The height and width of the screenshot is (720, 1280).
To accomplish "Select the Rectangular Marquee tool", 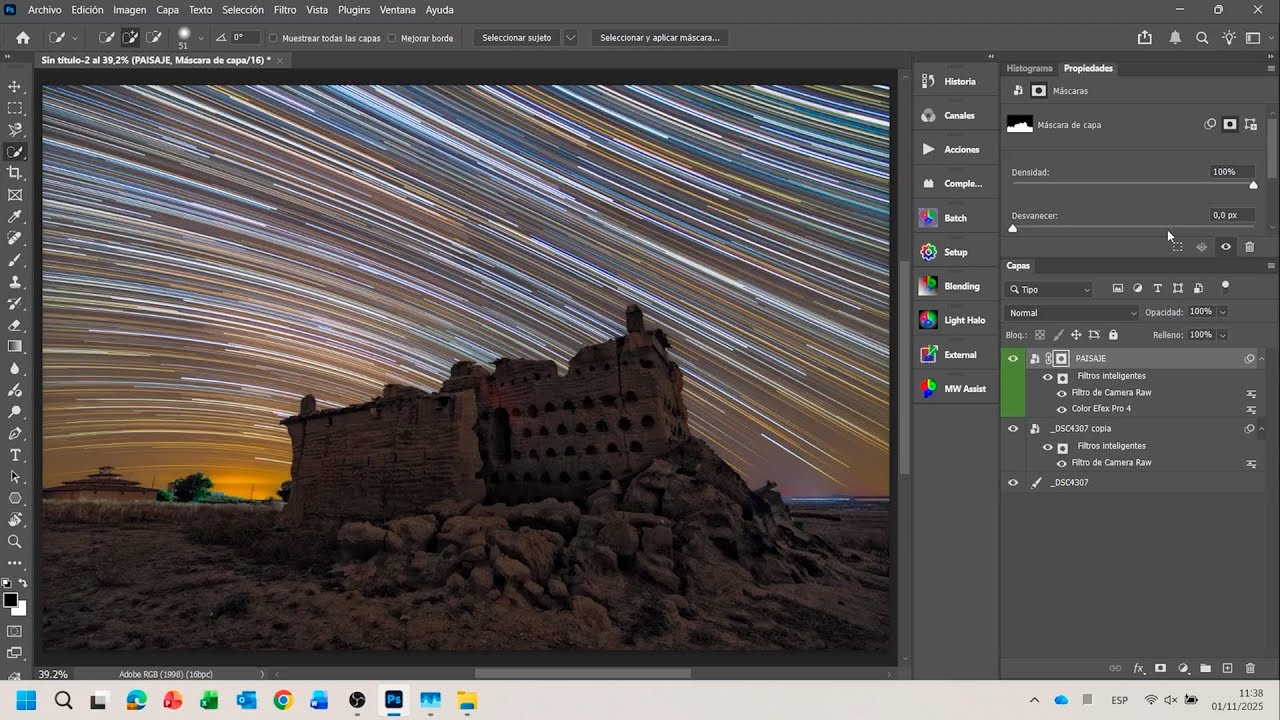I will click(15, 108).
